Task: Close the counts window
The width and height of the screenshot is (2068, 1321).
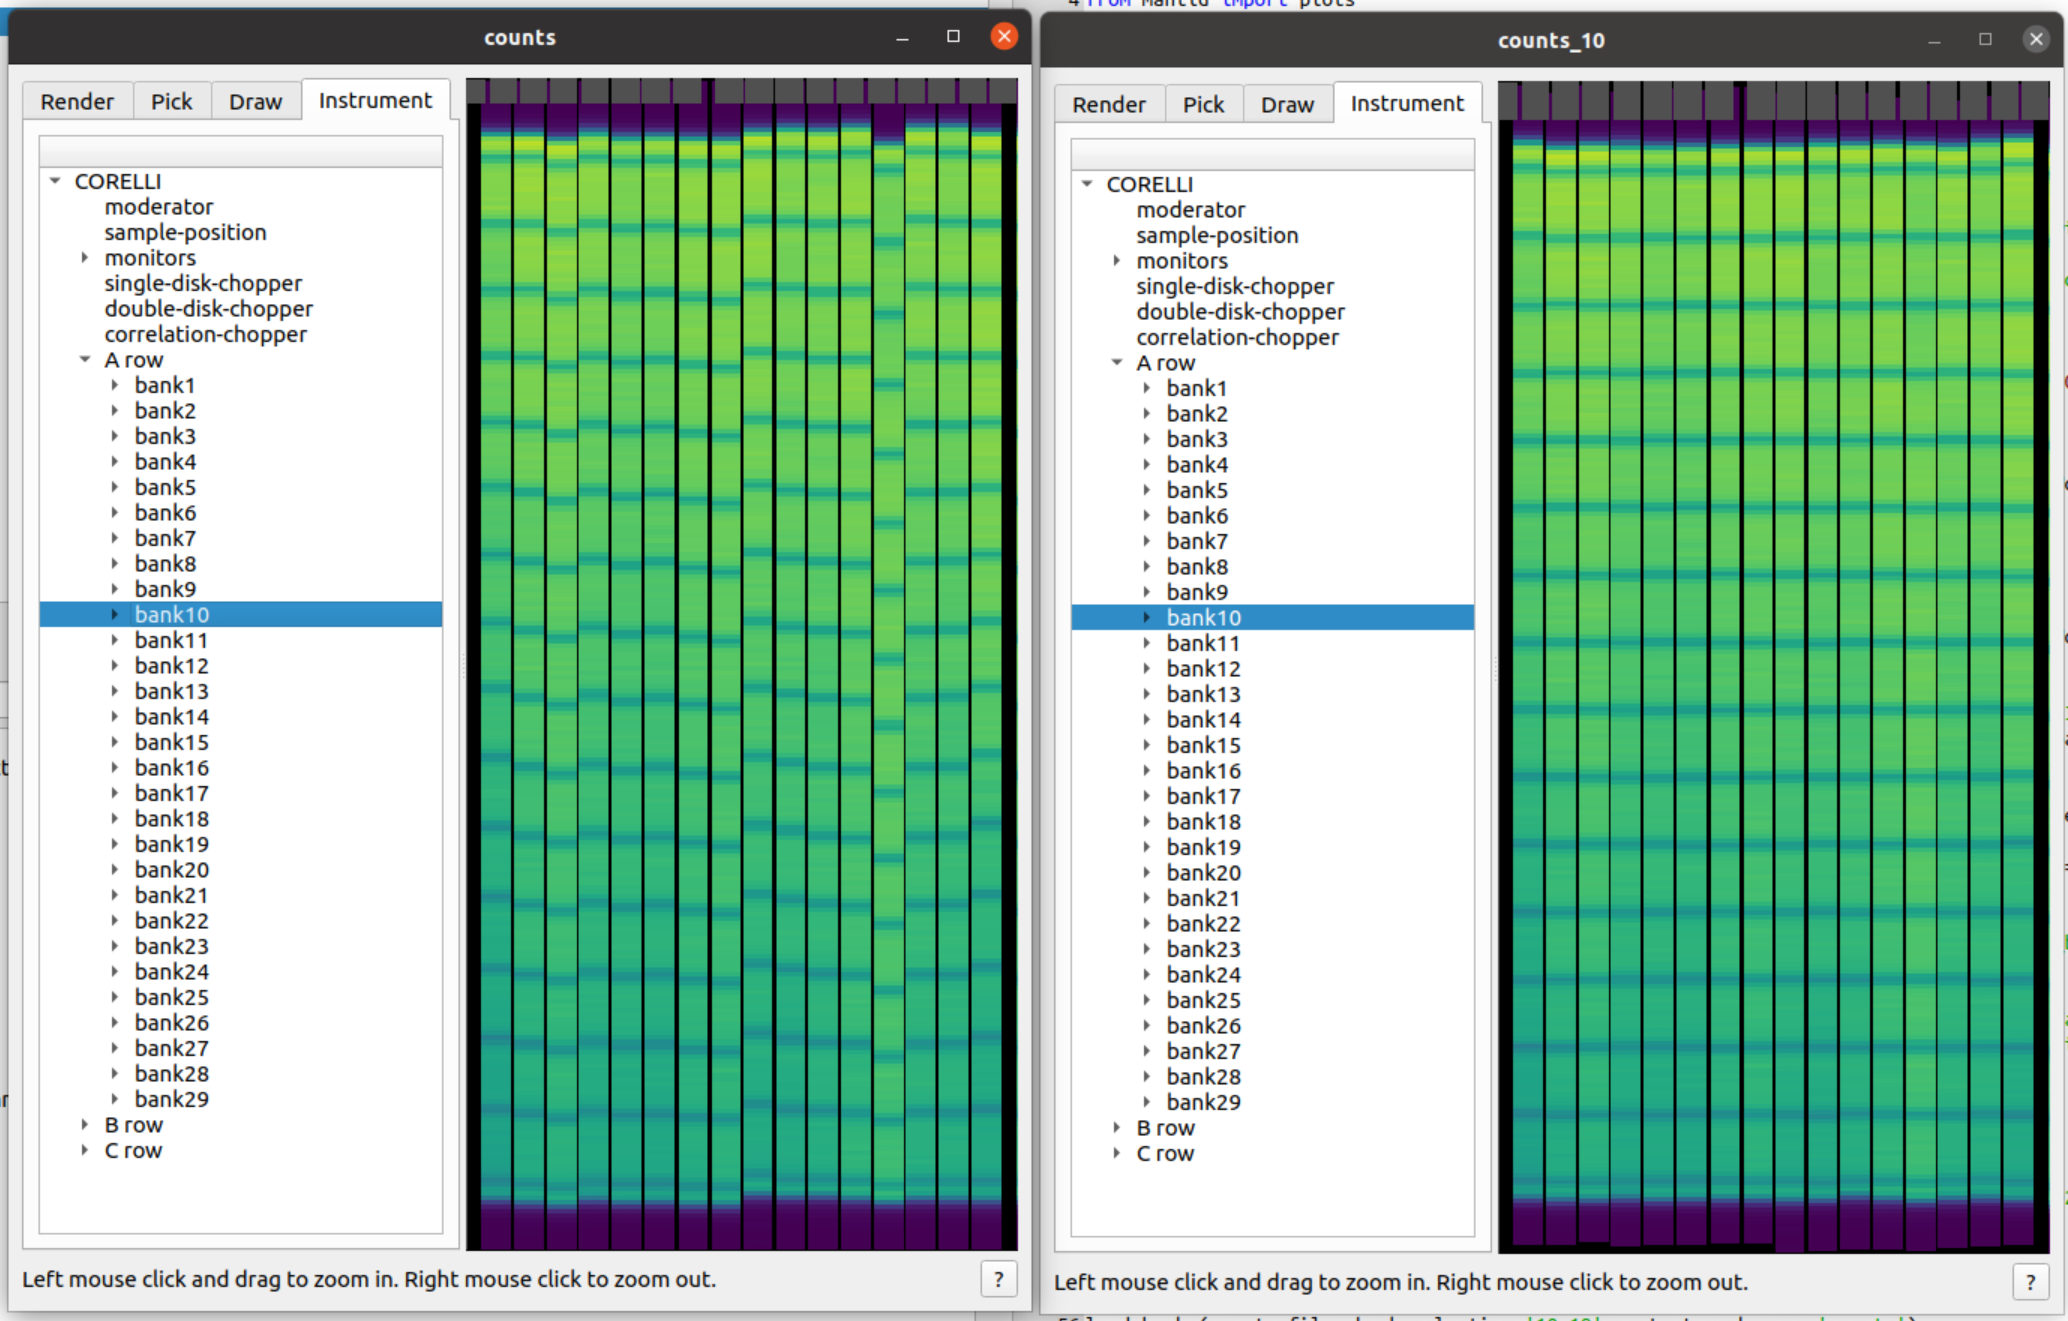Action: tap(1004, 37)
